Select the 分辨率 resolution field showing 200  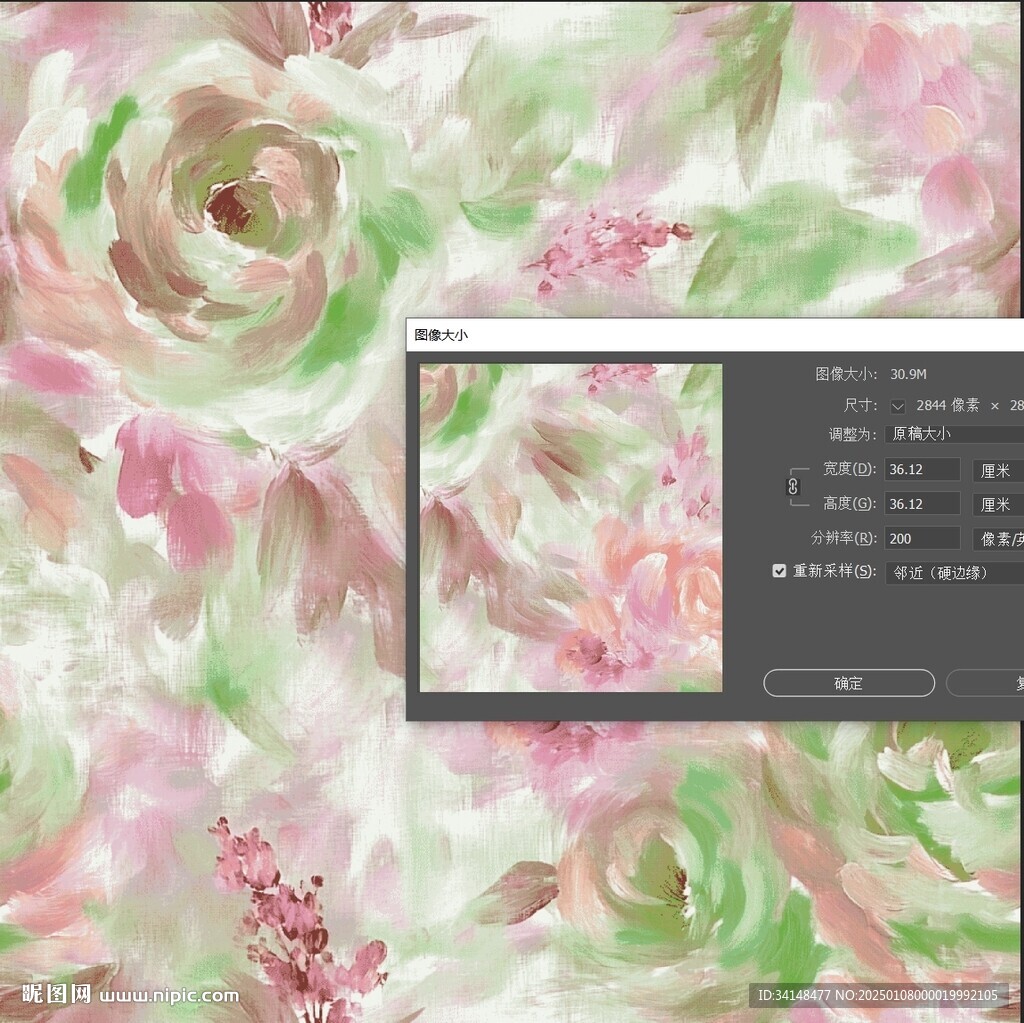point(921,538)
